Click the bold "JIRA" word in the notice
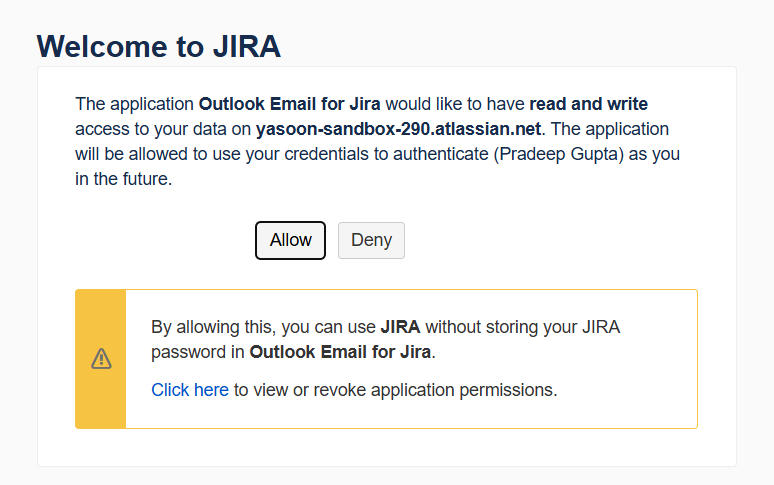Screen dimensions: 774x485 400,327
